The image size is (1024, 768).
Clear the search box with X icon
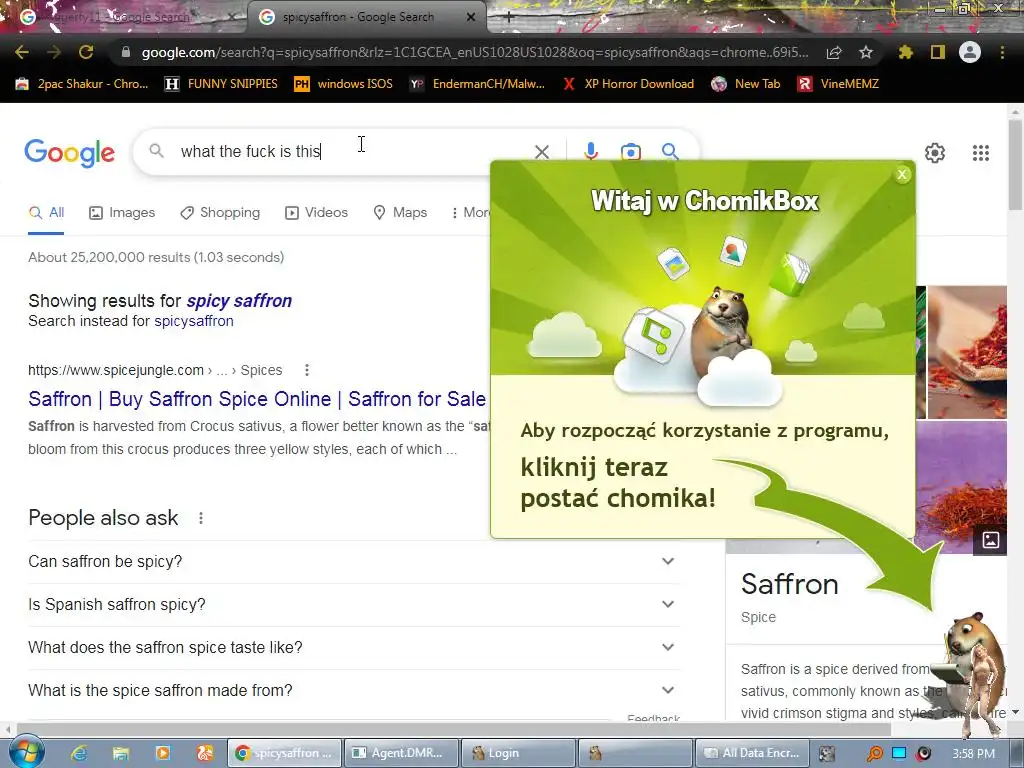pyautogui.click(x=542, y=152)
